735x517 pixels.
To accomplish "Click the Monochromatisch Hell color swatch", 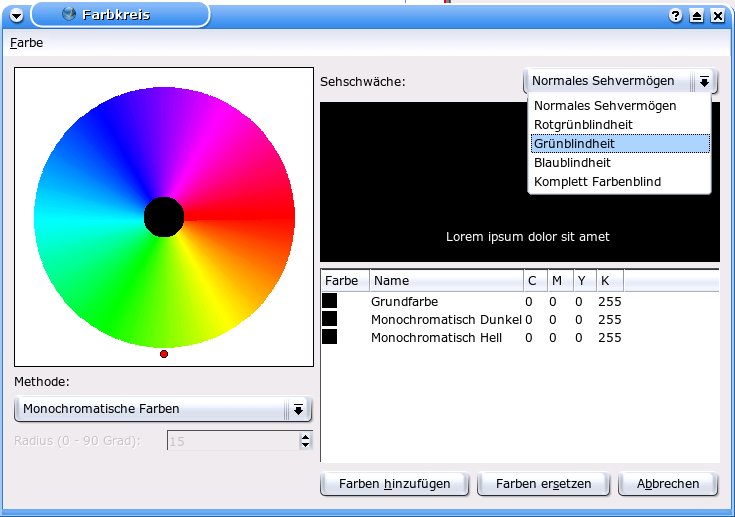I will tap(330, 338).
